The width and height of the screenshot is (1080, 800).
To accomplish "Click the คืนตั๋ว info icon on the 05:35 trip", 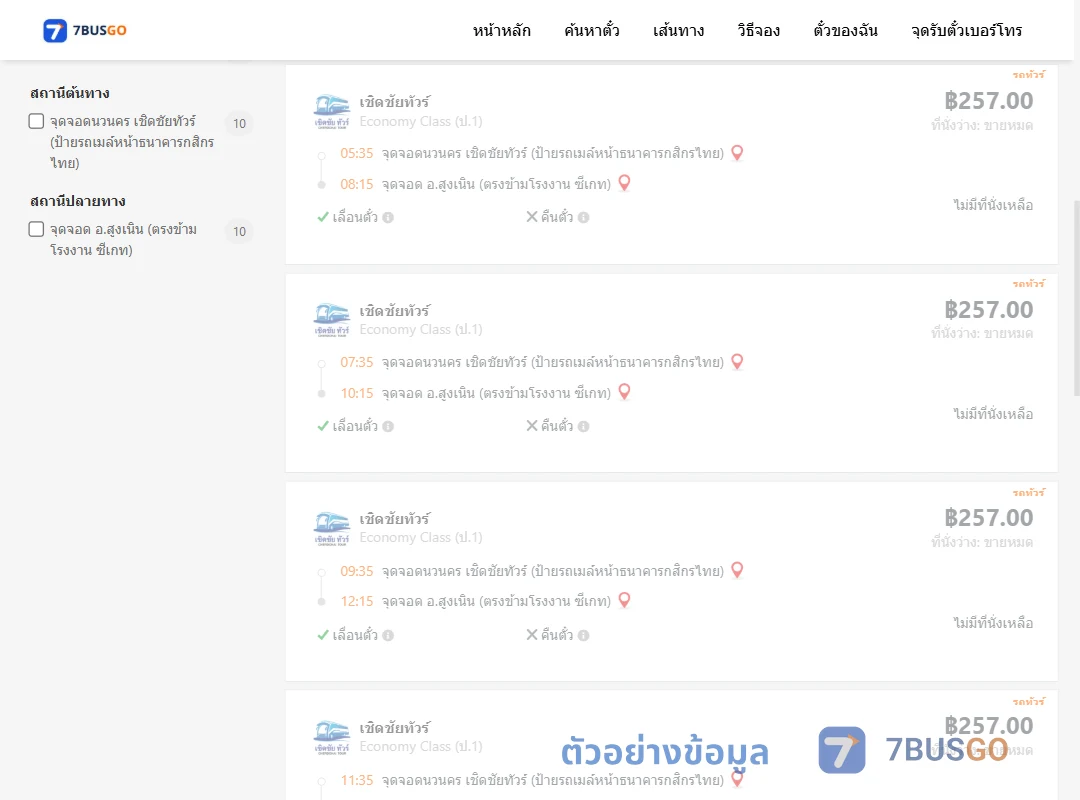I will (583, 217).
